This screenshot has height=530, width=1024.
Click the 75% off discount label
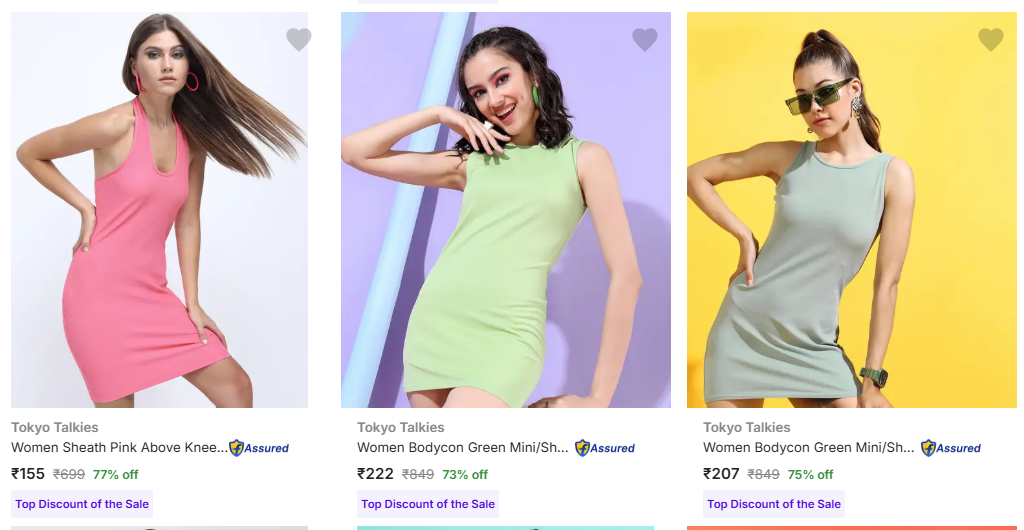pyautogui.click(x=811, y=475)
